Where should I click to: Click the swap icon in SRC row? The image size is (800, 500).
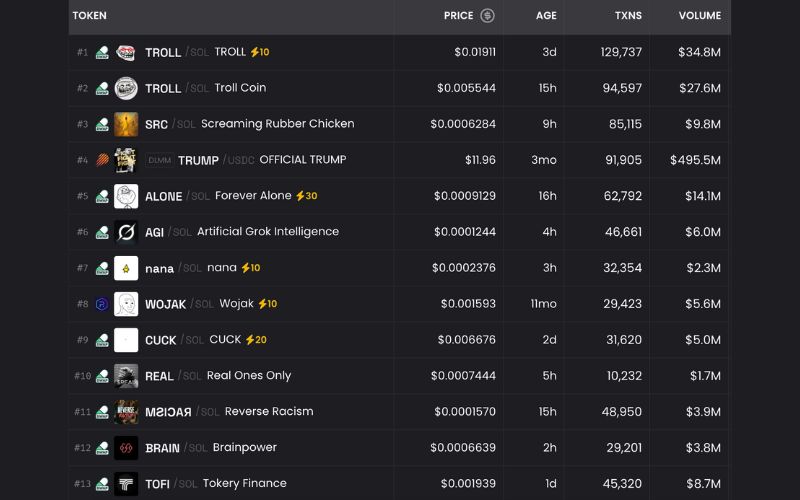(102, 124)
